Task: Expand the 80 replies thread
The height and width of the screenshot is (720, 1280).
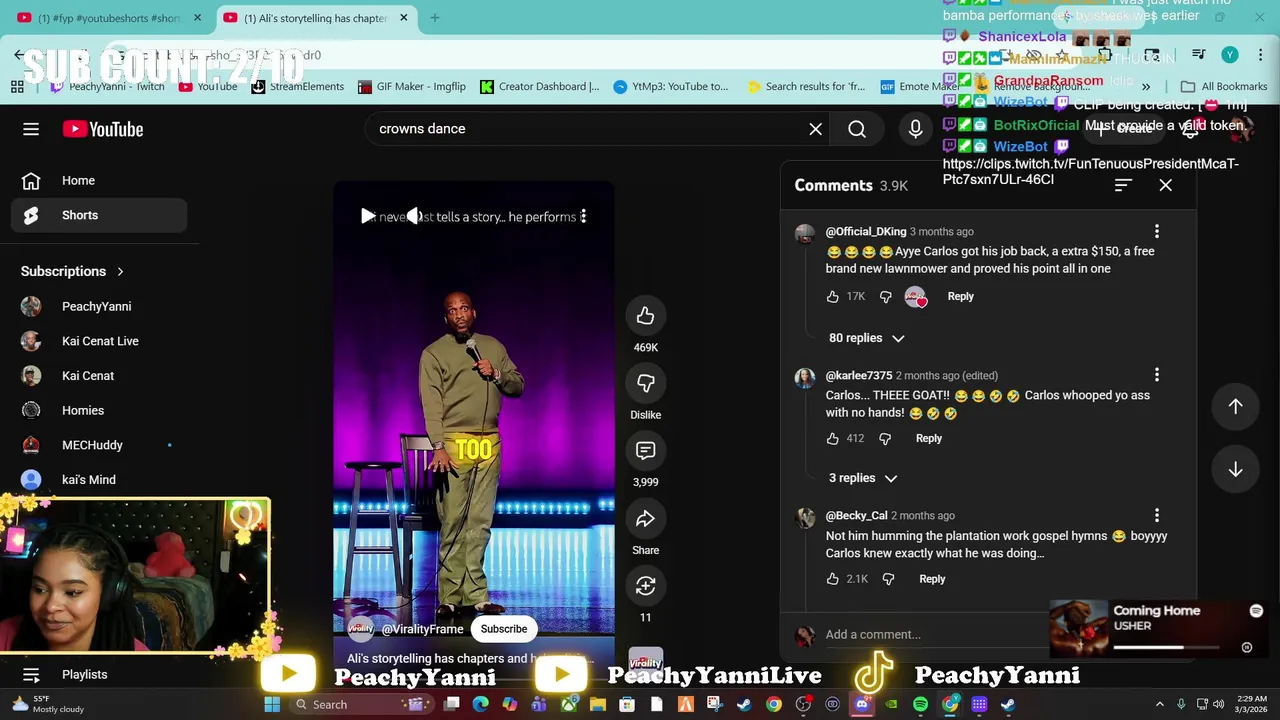Action: [866, 338]
